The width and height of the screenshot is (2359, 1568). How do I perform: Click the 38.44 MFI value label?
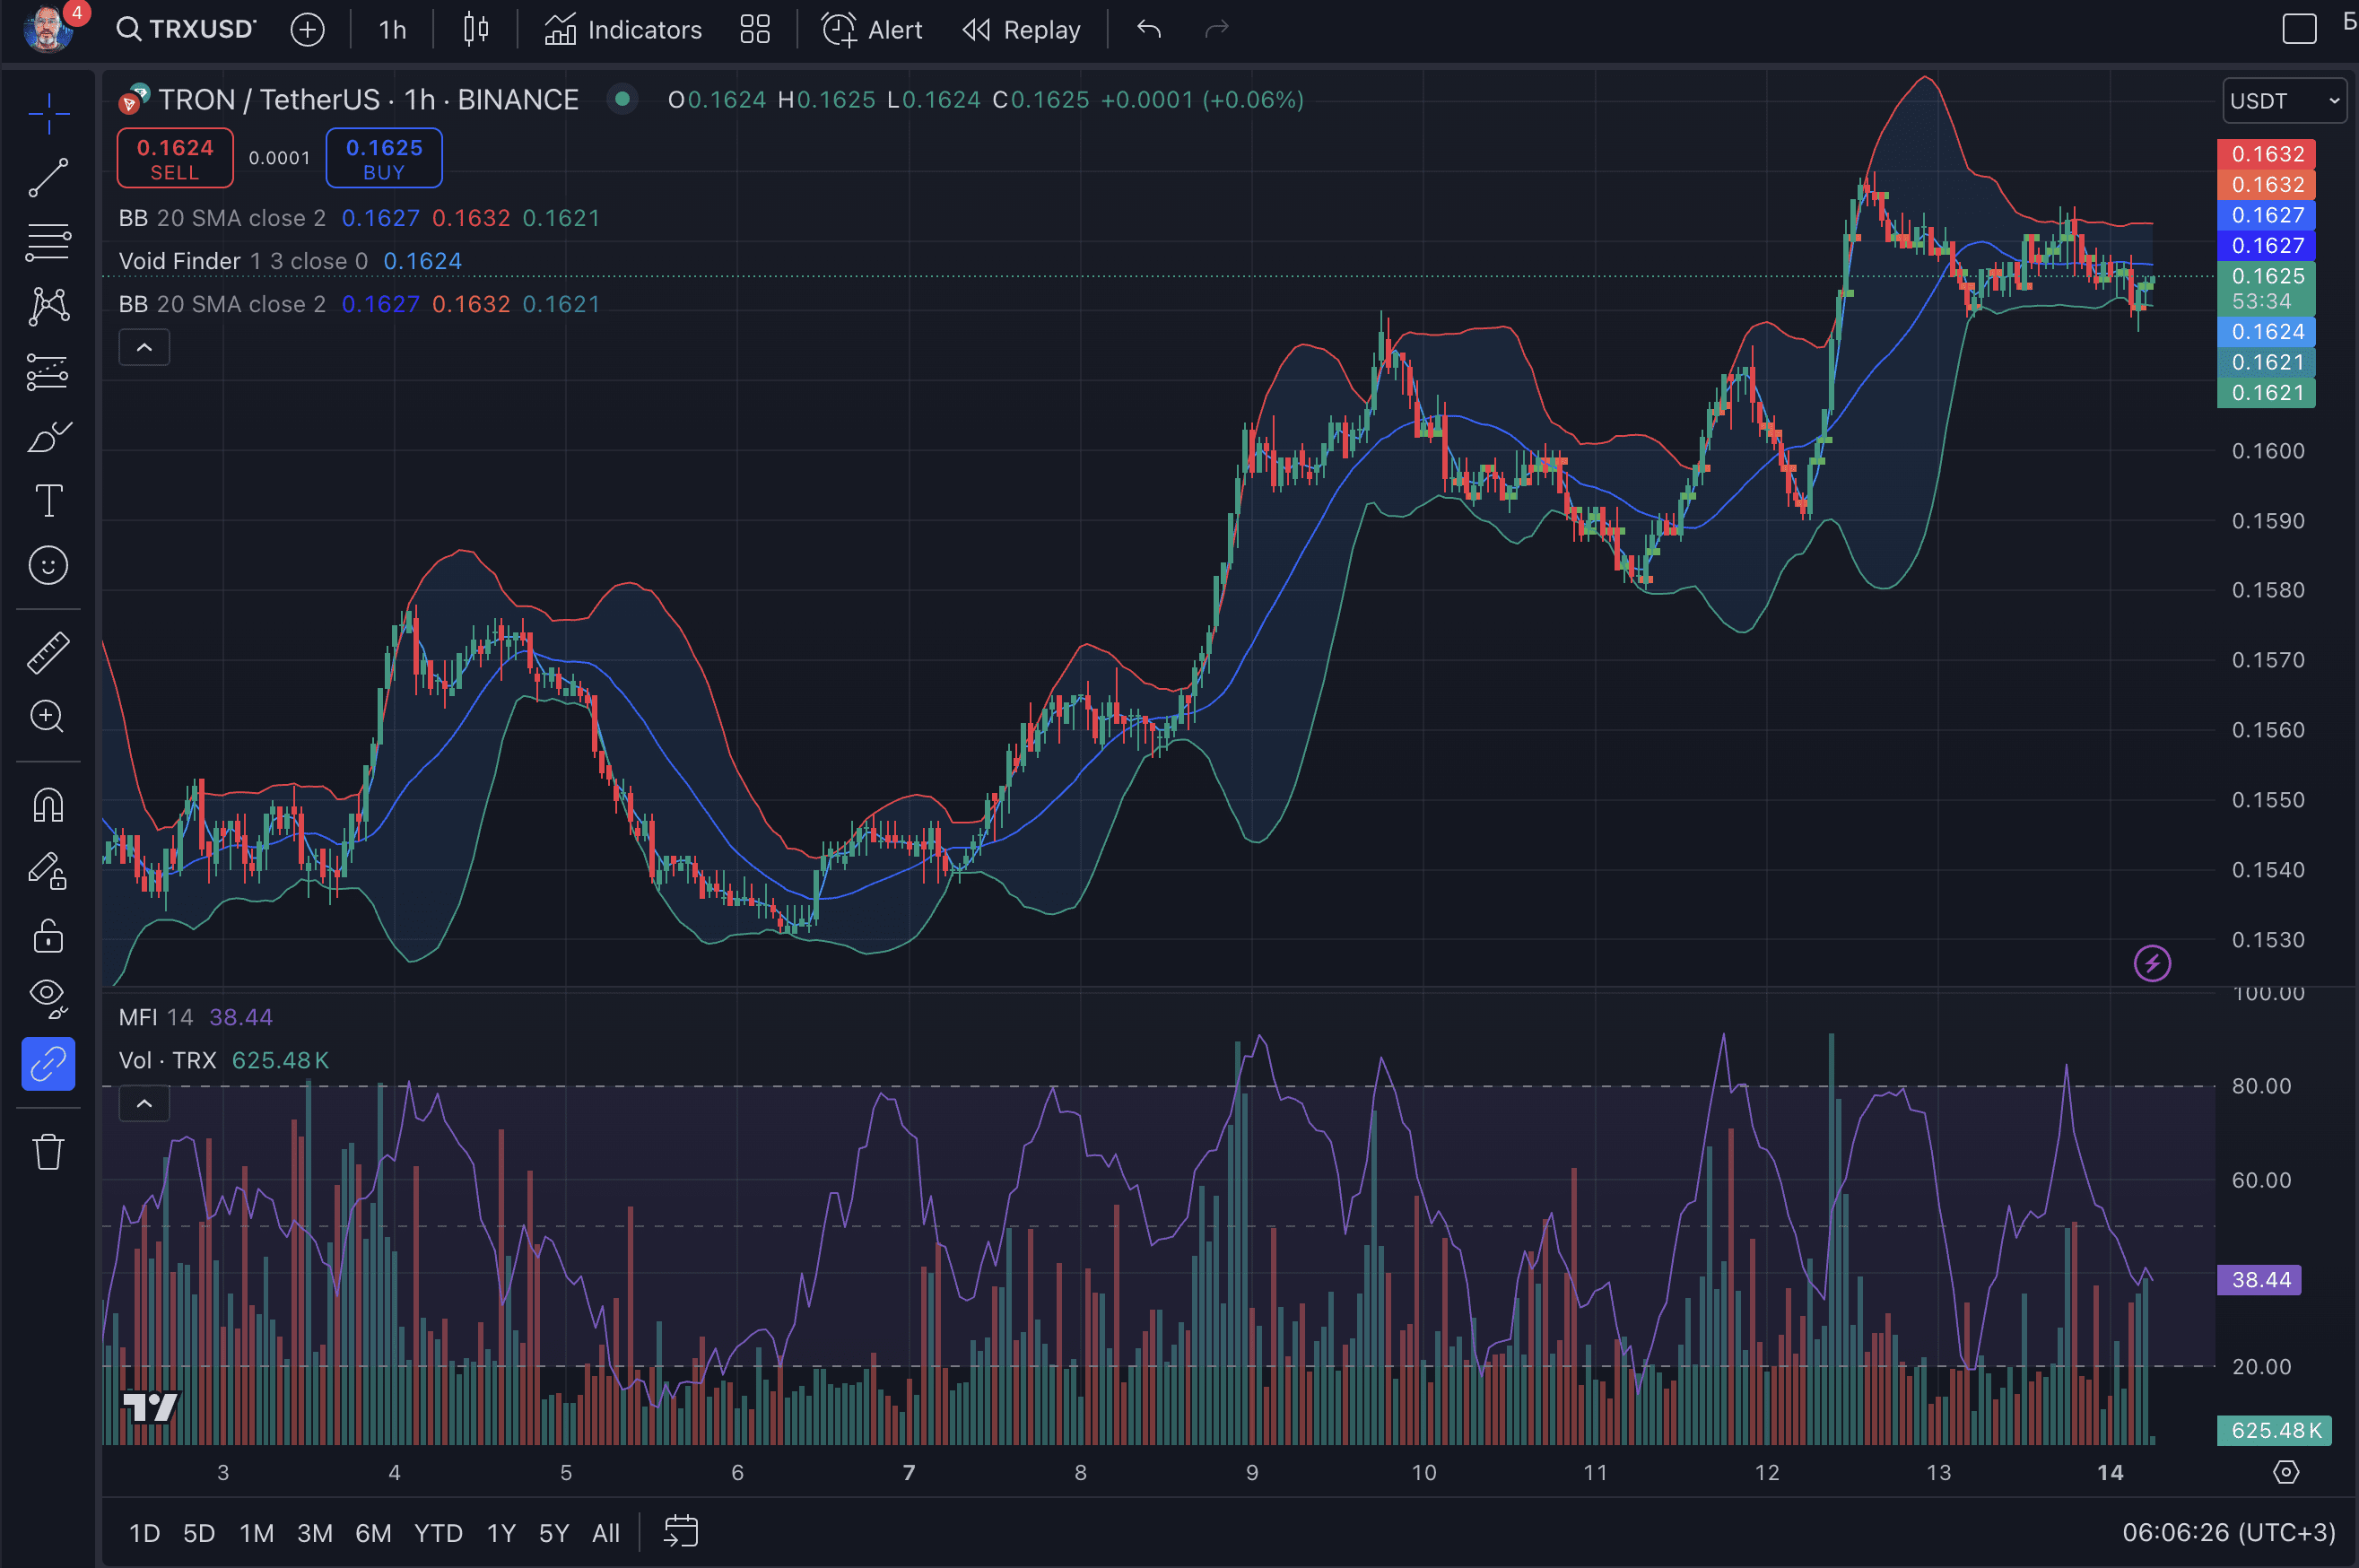(x=2259, y=1280)
